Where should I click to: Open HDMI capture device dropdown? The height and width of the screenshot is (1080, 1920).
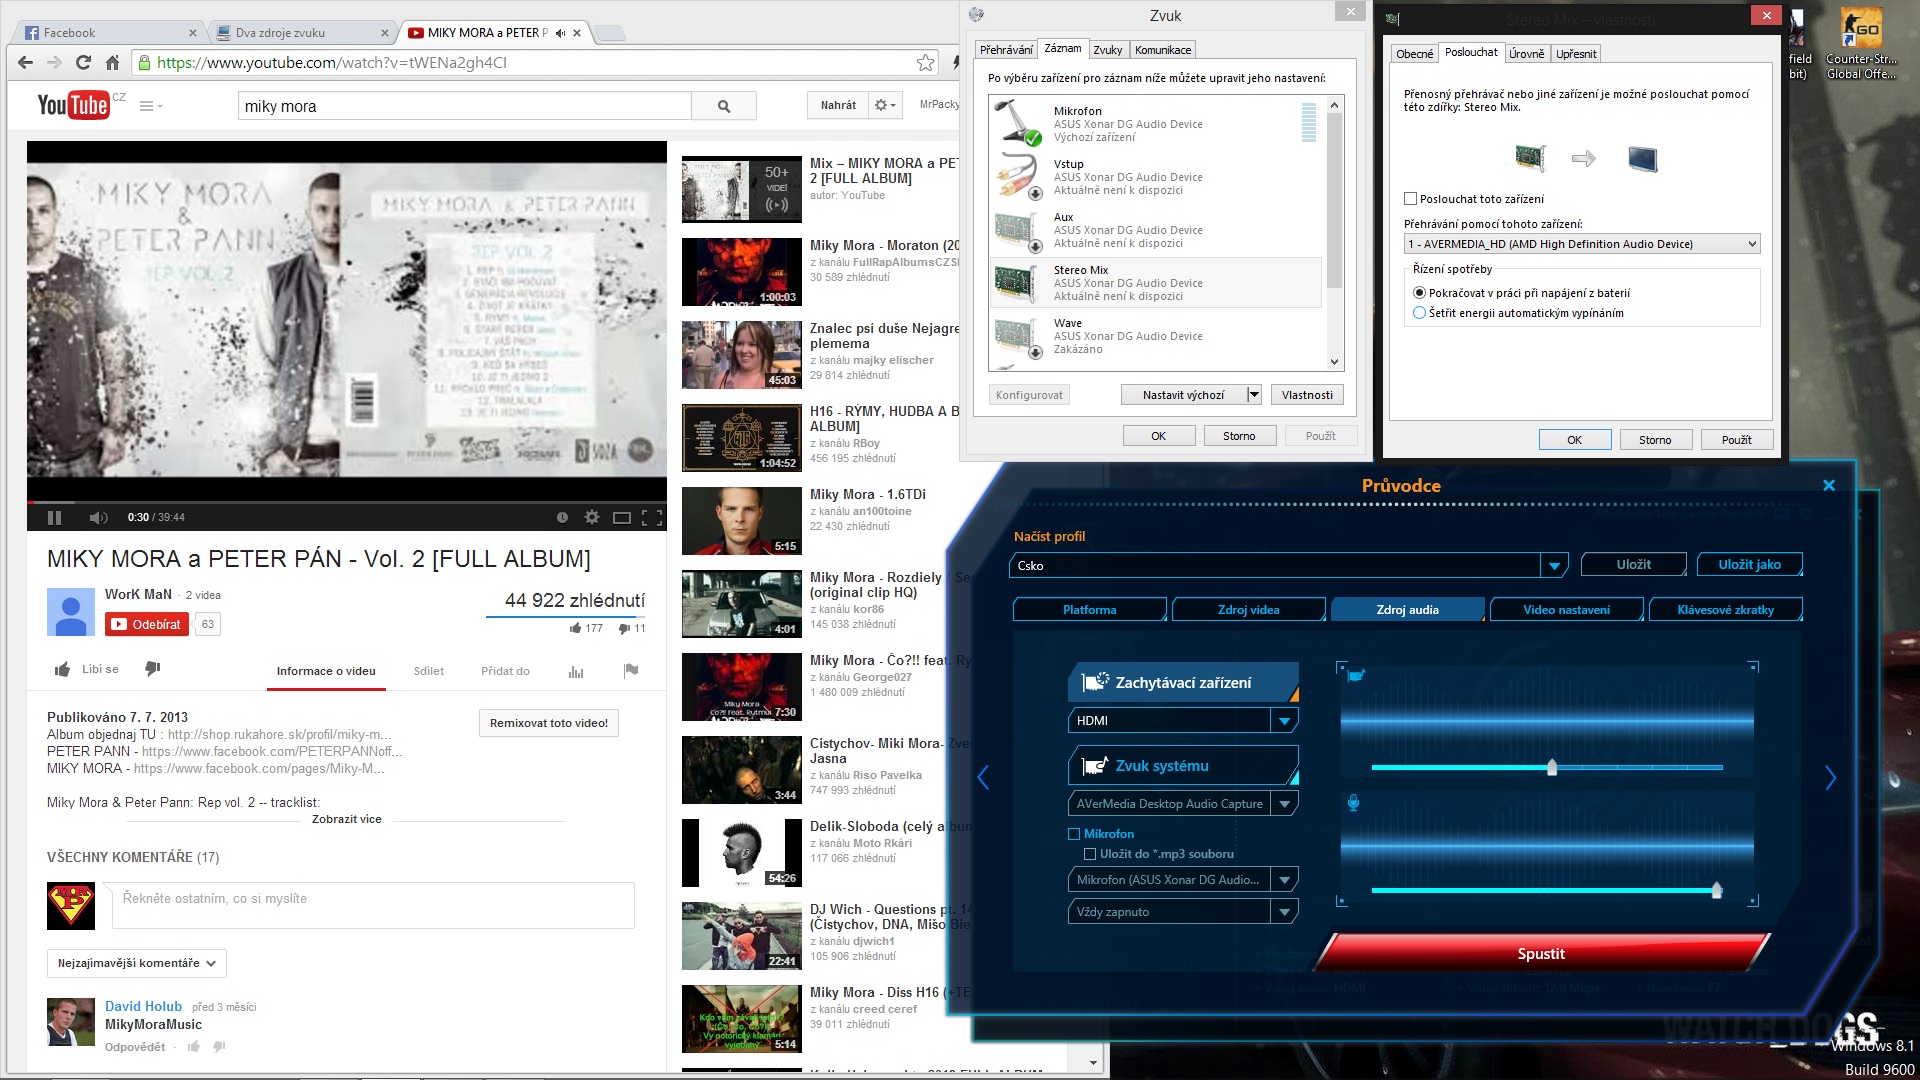click(1285, 720)
